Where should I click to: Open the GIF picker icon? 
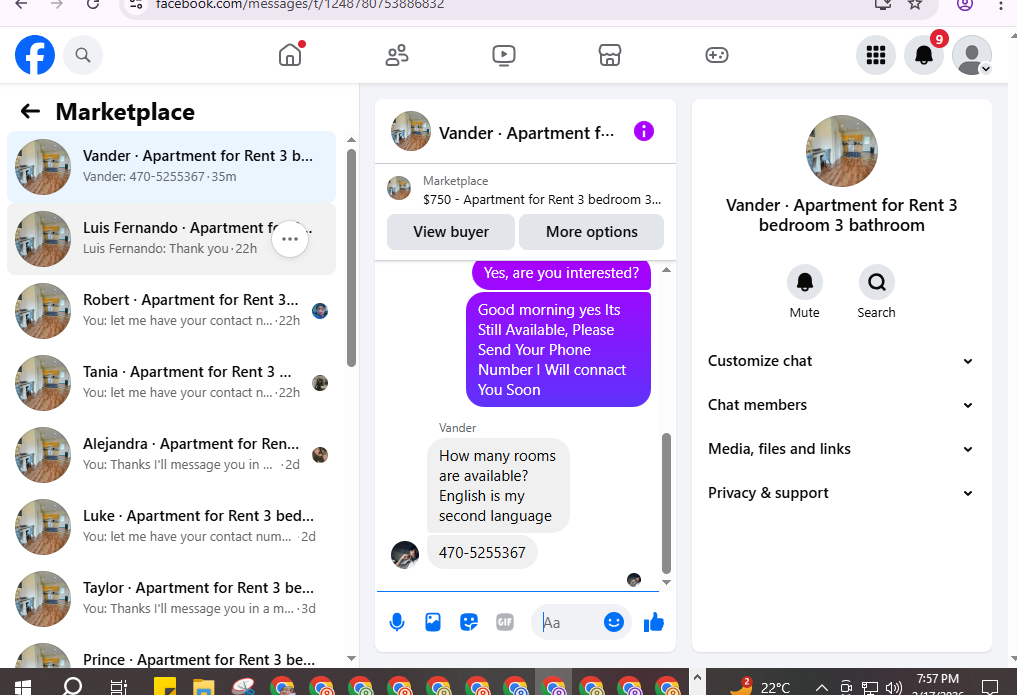505,622
